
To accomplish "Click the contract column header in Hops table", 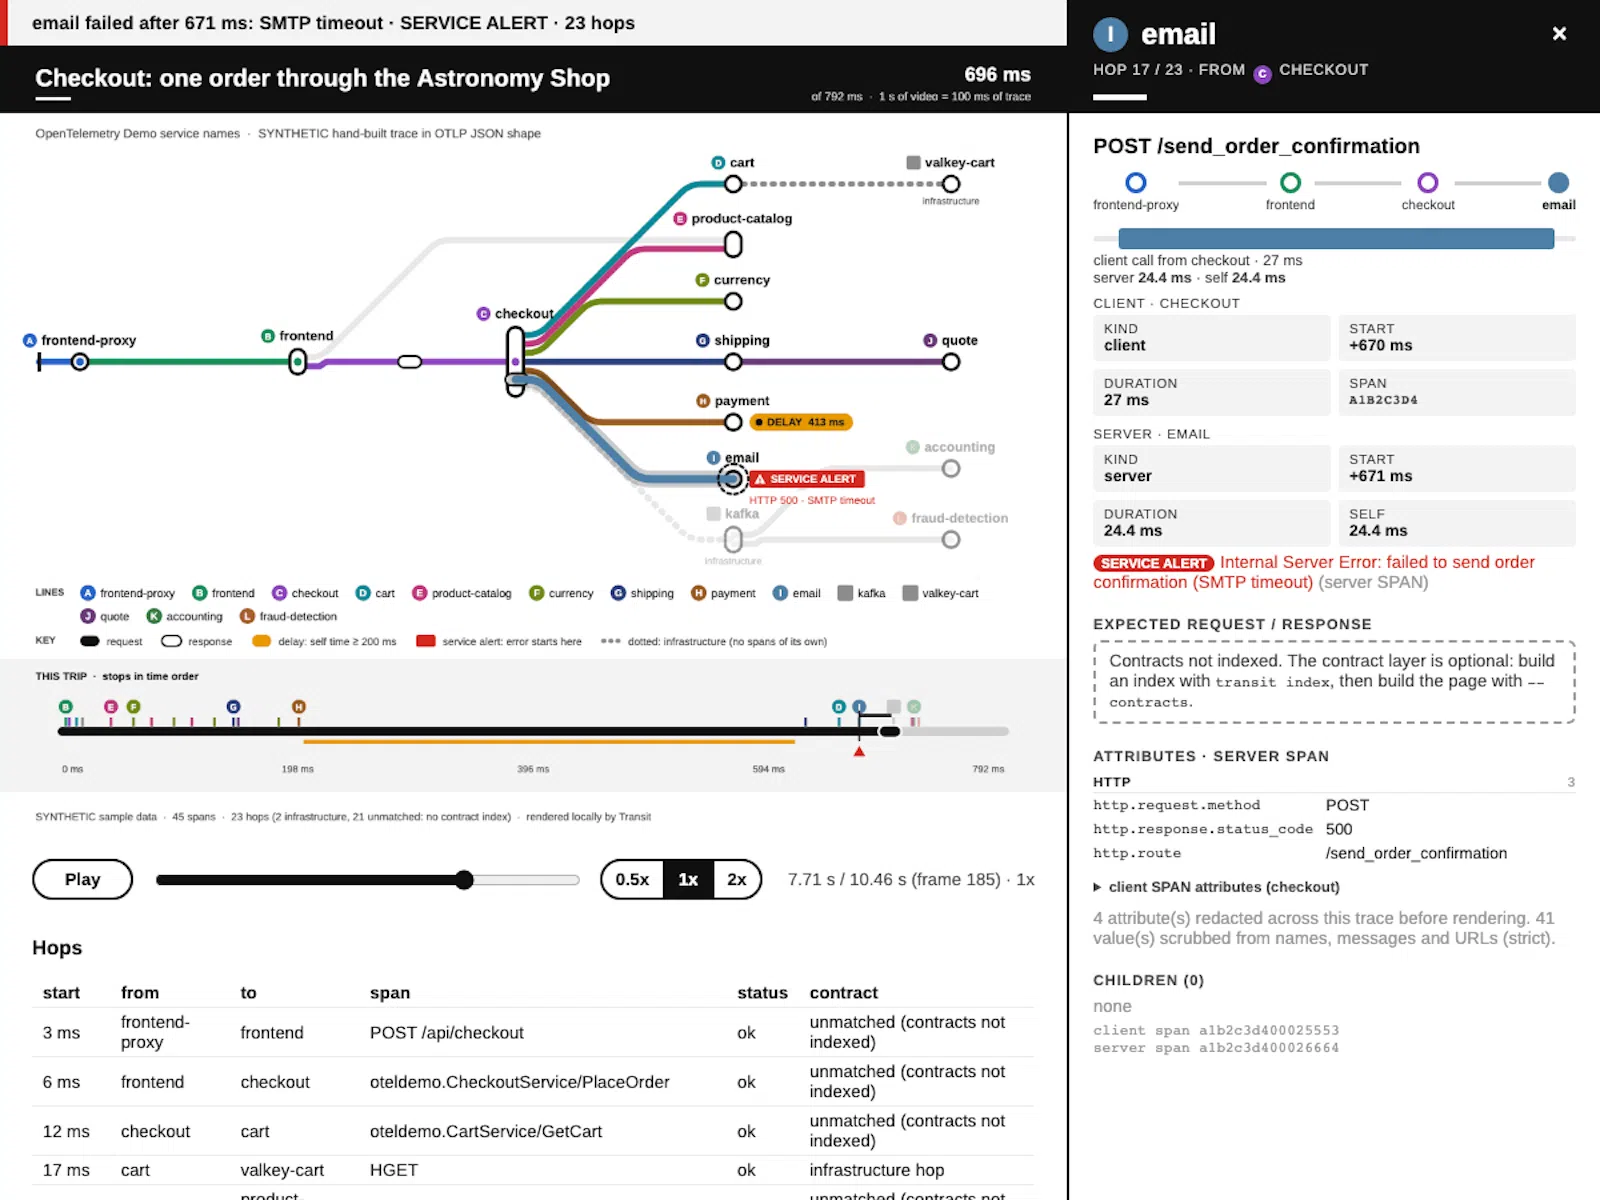I will (x=843, y=993).
